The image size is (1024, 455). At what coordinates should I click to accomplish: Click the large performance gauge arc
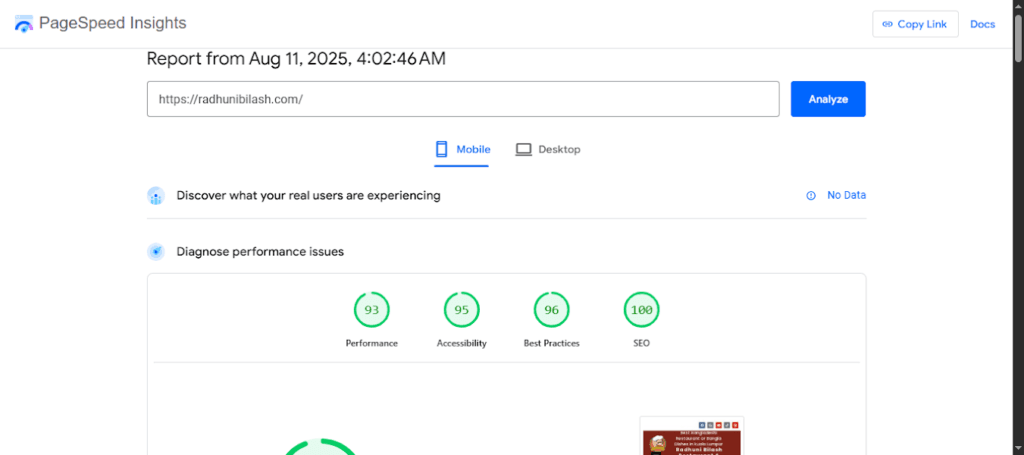(320, 447)
